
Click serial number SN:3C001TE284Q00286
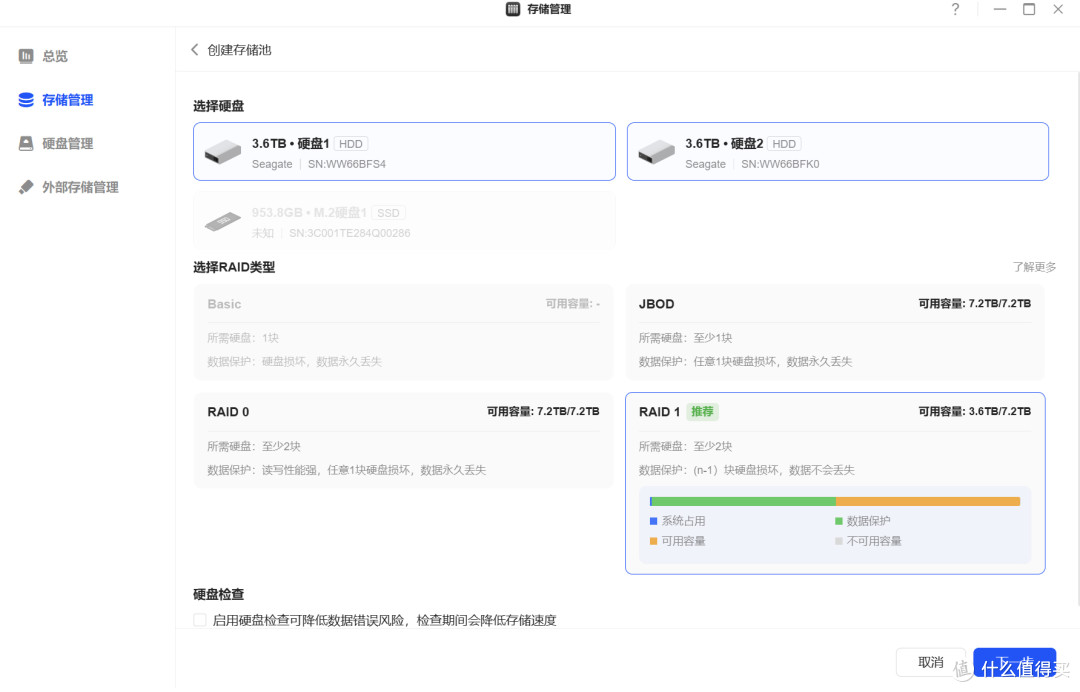350,233
